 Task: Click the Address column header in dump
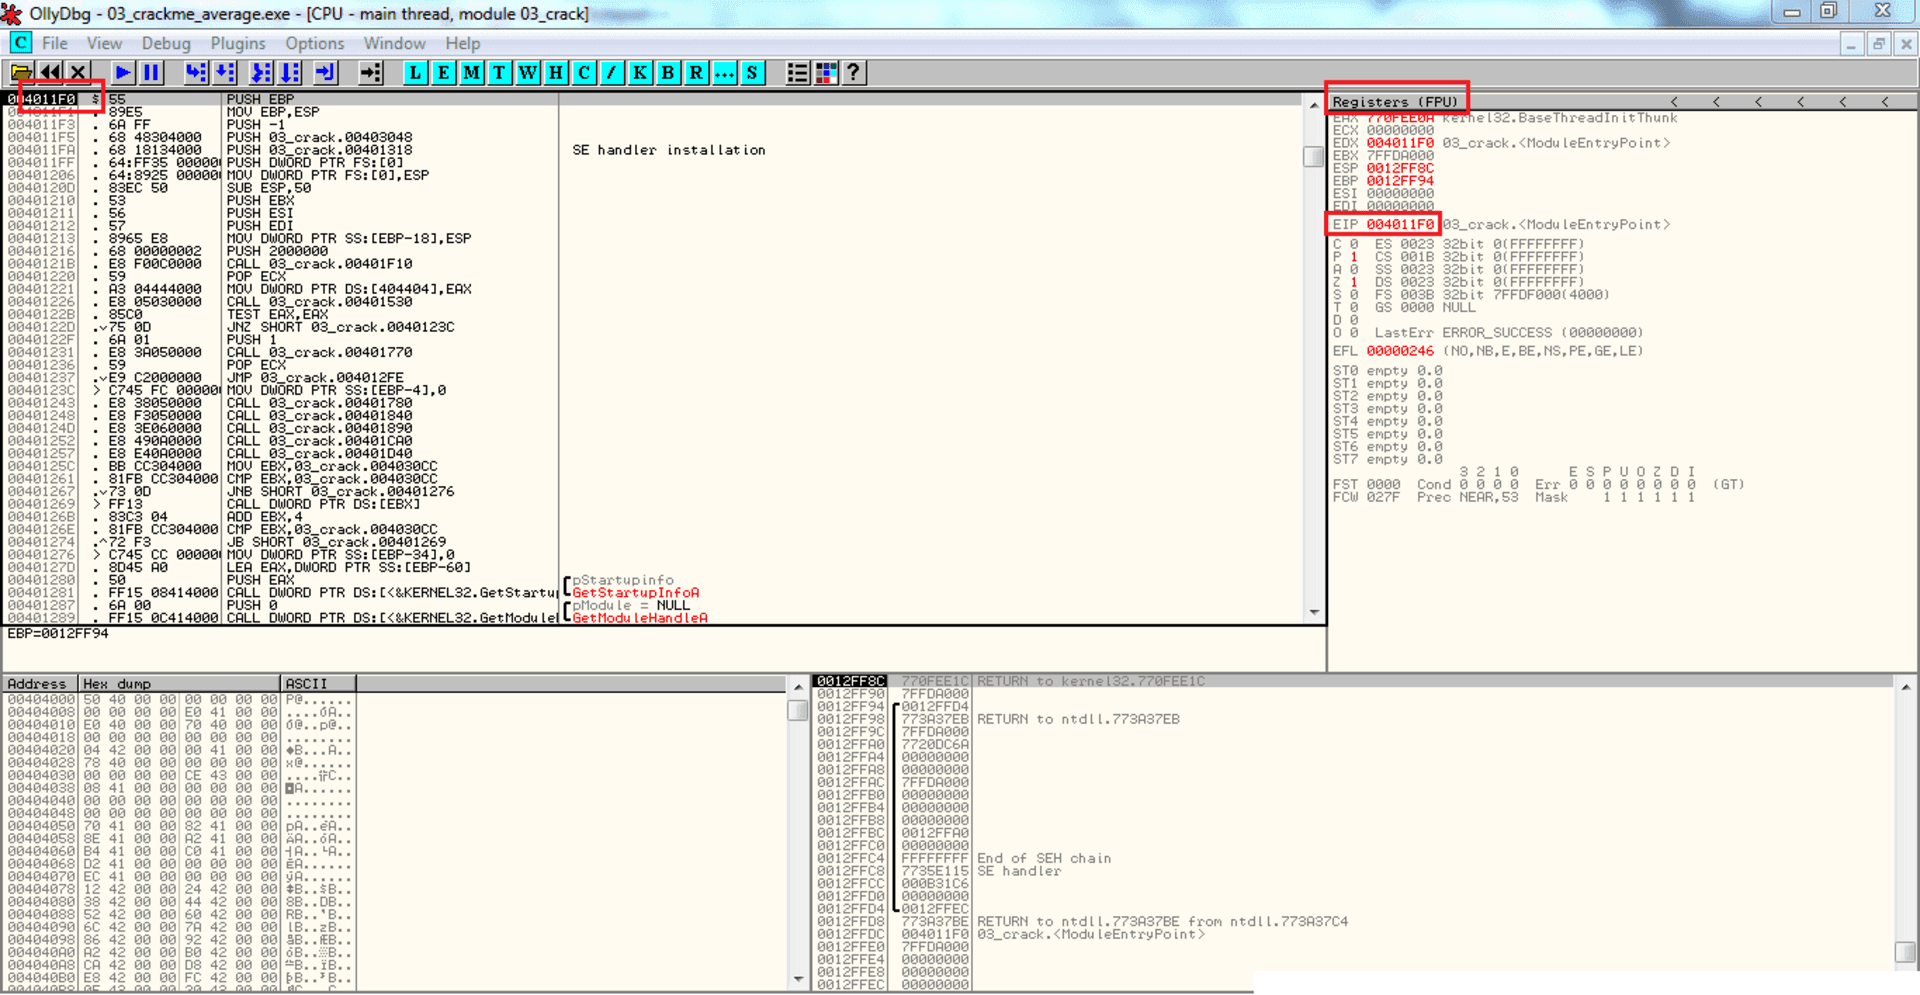click(x=41, y=684)
